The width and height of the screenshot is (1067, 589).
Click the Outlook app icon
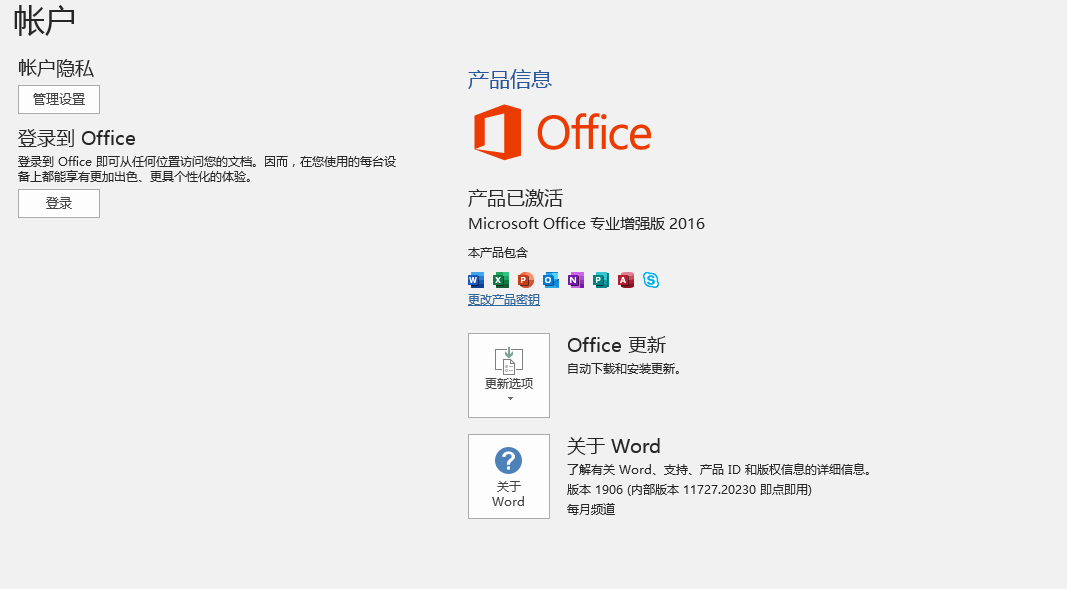pos(551,280)
